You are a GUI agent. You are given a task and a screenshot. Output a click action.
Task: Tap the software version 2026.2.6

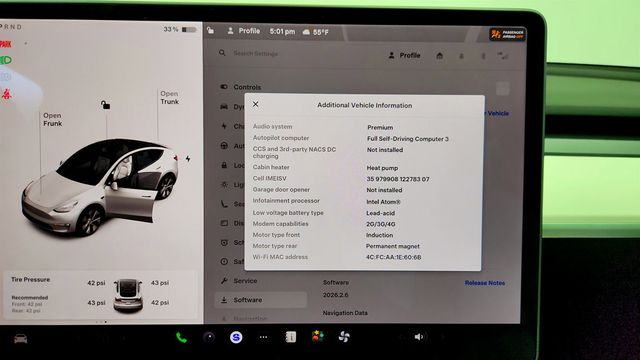pyautogui.click(x=336, y=295)
